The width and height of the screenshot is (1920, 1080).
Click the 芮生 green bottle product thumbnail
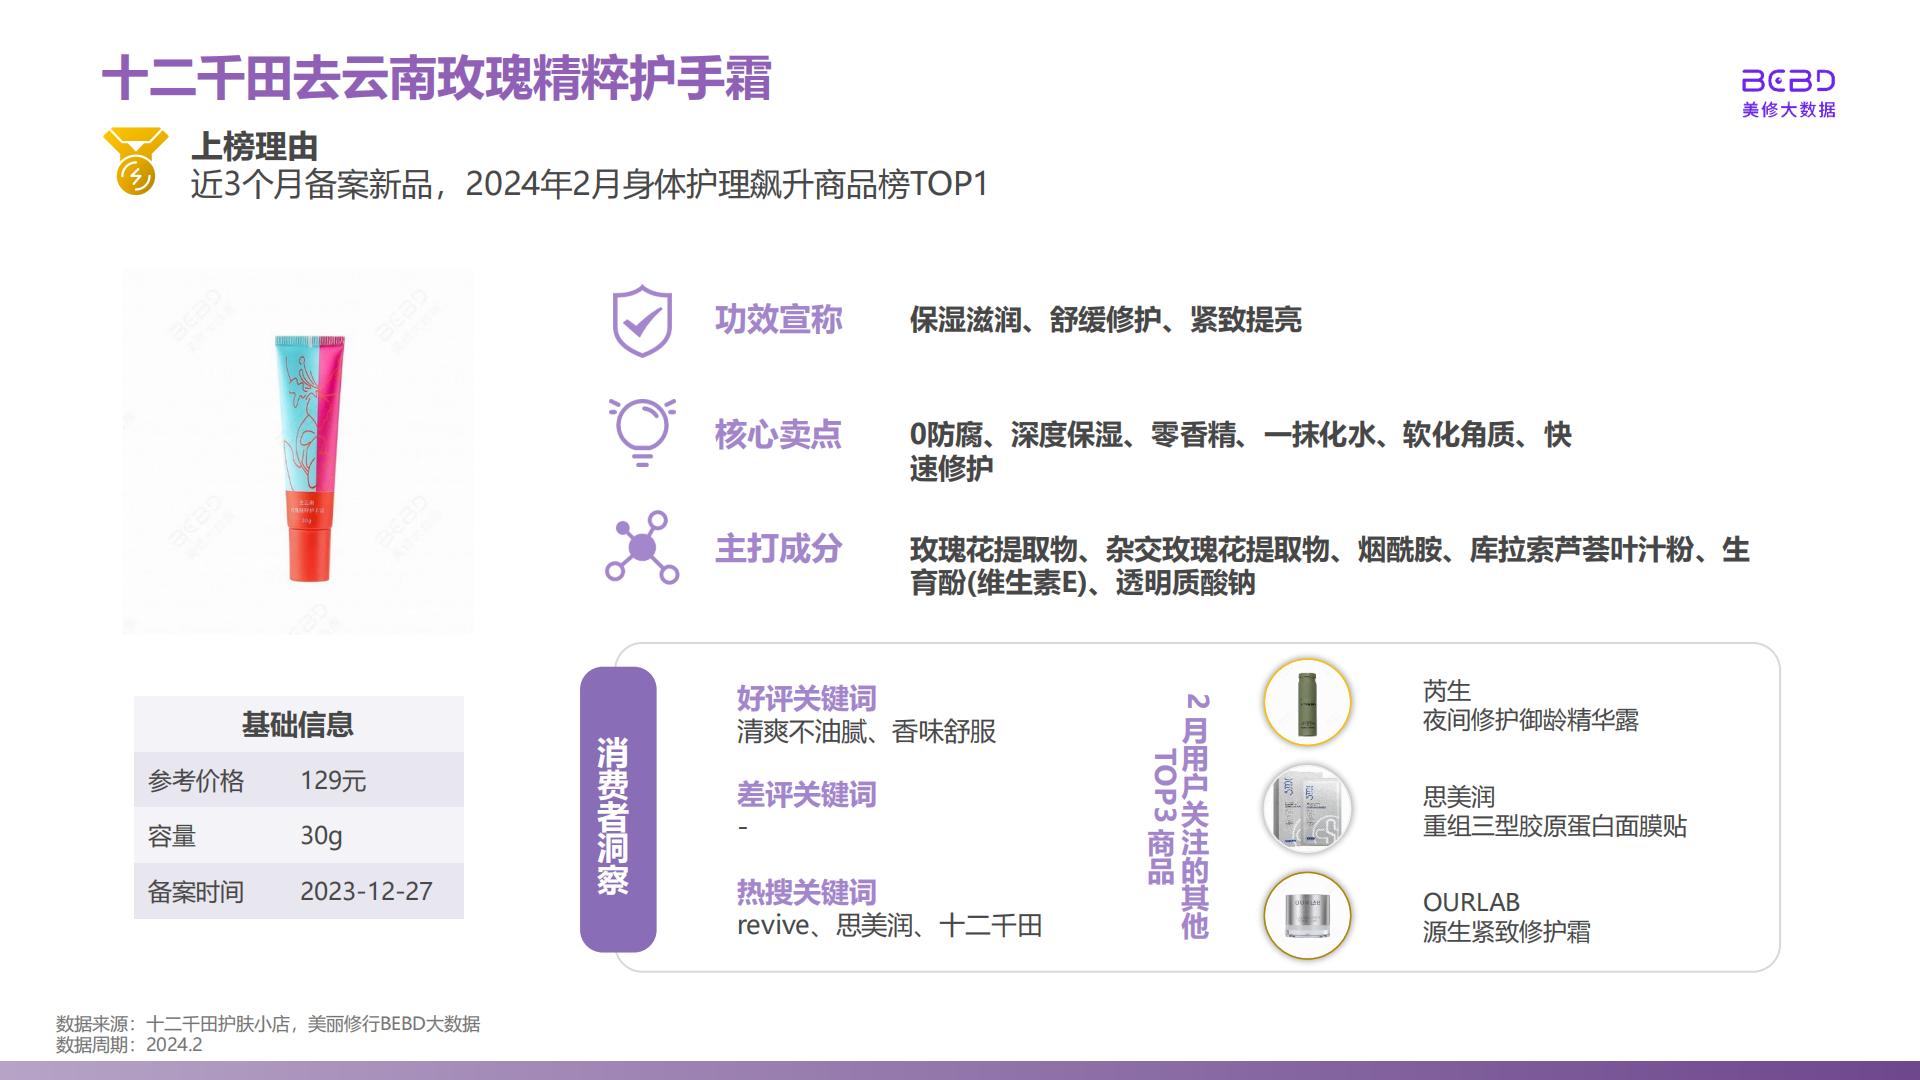click(x=1307, y=702)
